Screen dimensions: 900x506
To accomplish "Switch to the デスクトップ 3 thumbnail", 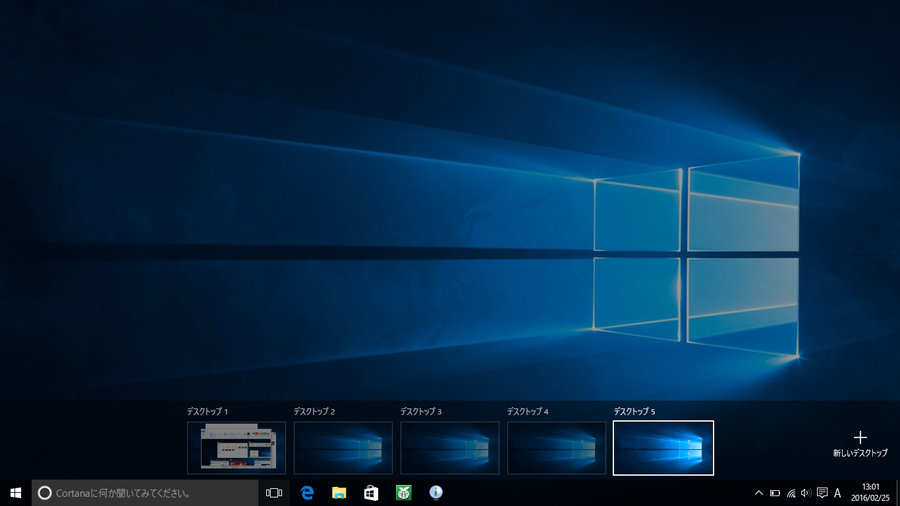I will pos(450,447).
